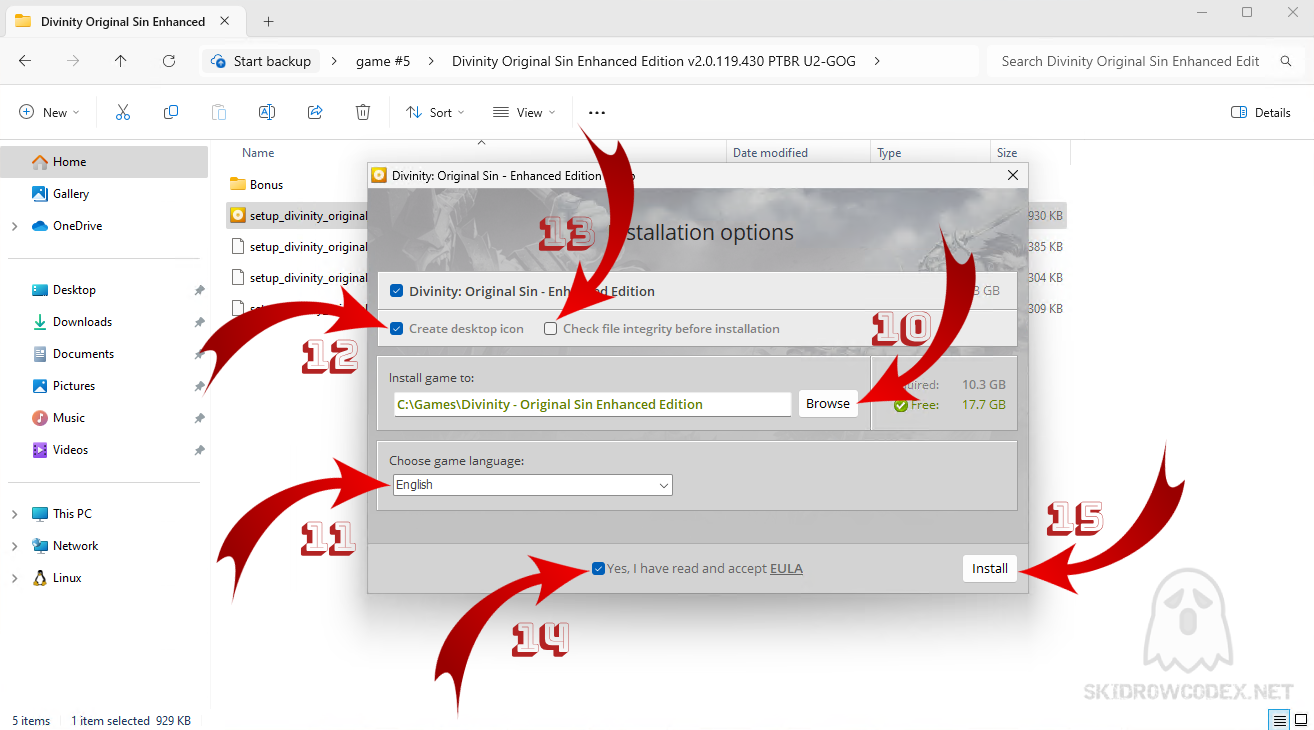Toggle the Details pane button

1261,113
